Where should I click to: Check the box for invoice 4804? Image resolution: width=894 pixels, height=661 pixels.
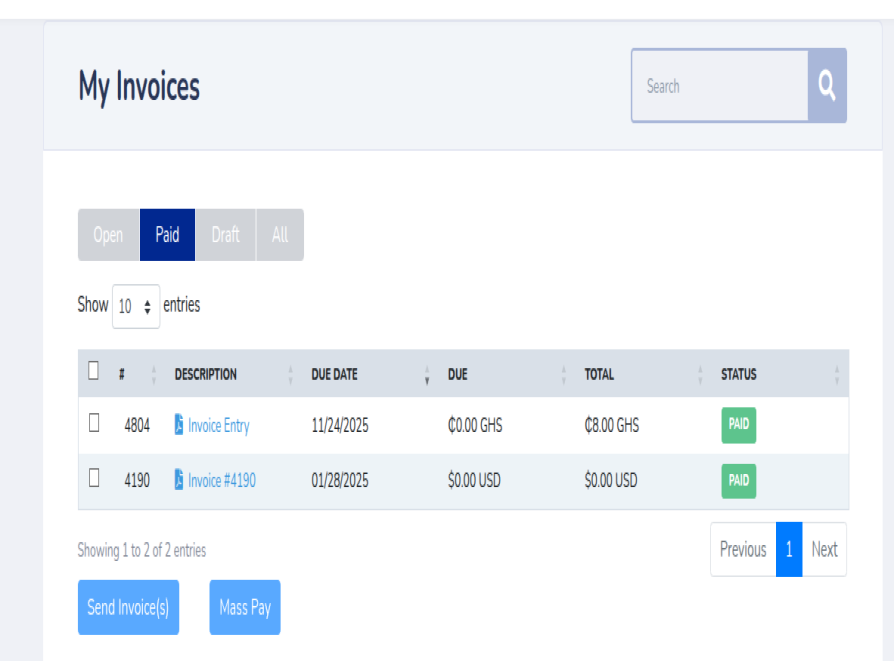(x=94, y=423)
